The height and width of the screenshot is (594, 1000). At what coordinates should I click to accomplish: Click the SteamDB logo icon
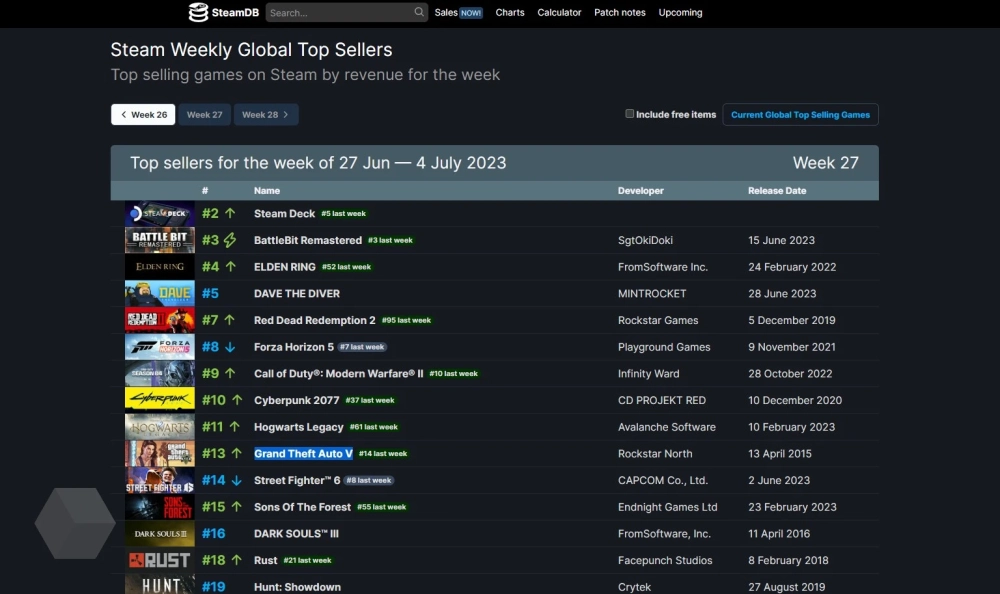199,13
